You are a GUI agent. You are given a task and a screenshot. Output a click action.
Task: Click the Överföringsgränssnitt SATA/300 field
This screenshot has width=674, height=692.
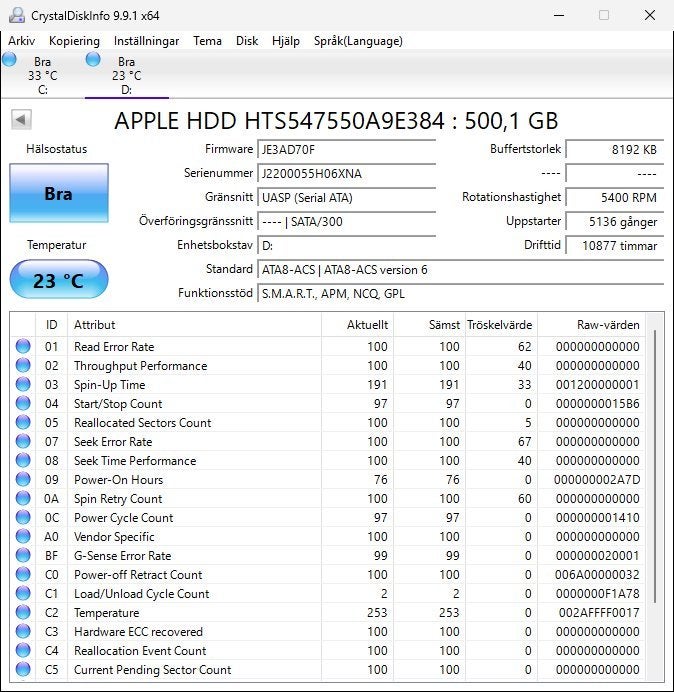tap(346, 222)
